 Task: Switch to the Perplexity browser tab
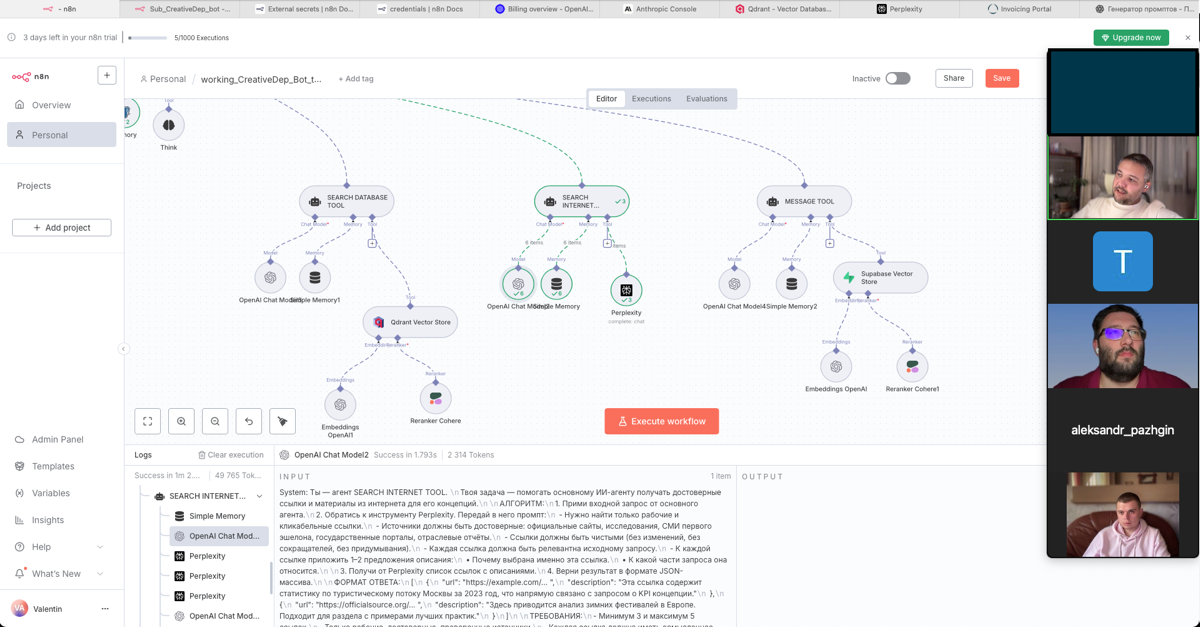click(x=900, y=8)
